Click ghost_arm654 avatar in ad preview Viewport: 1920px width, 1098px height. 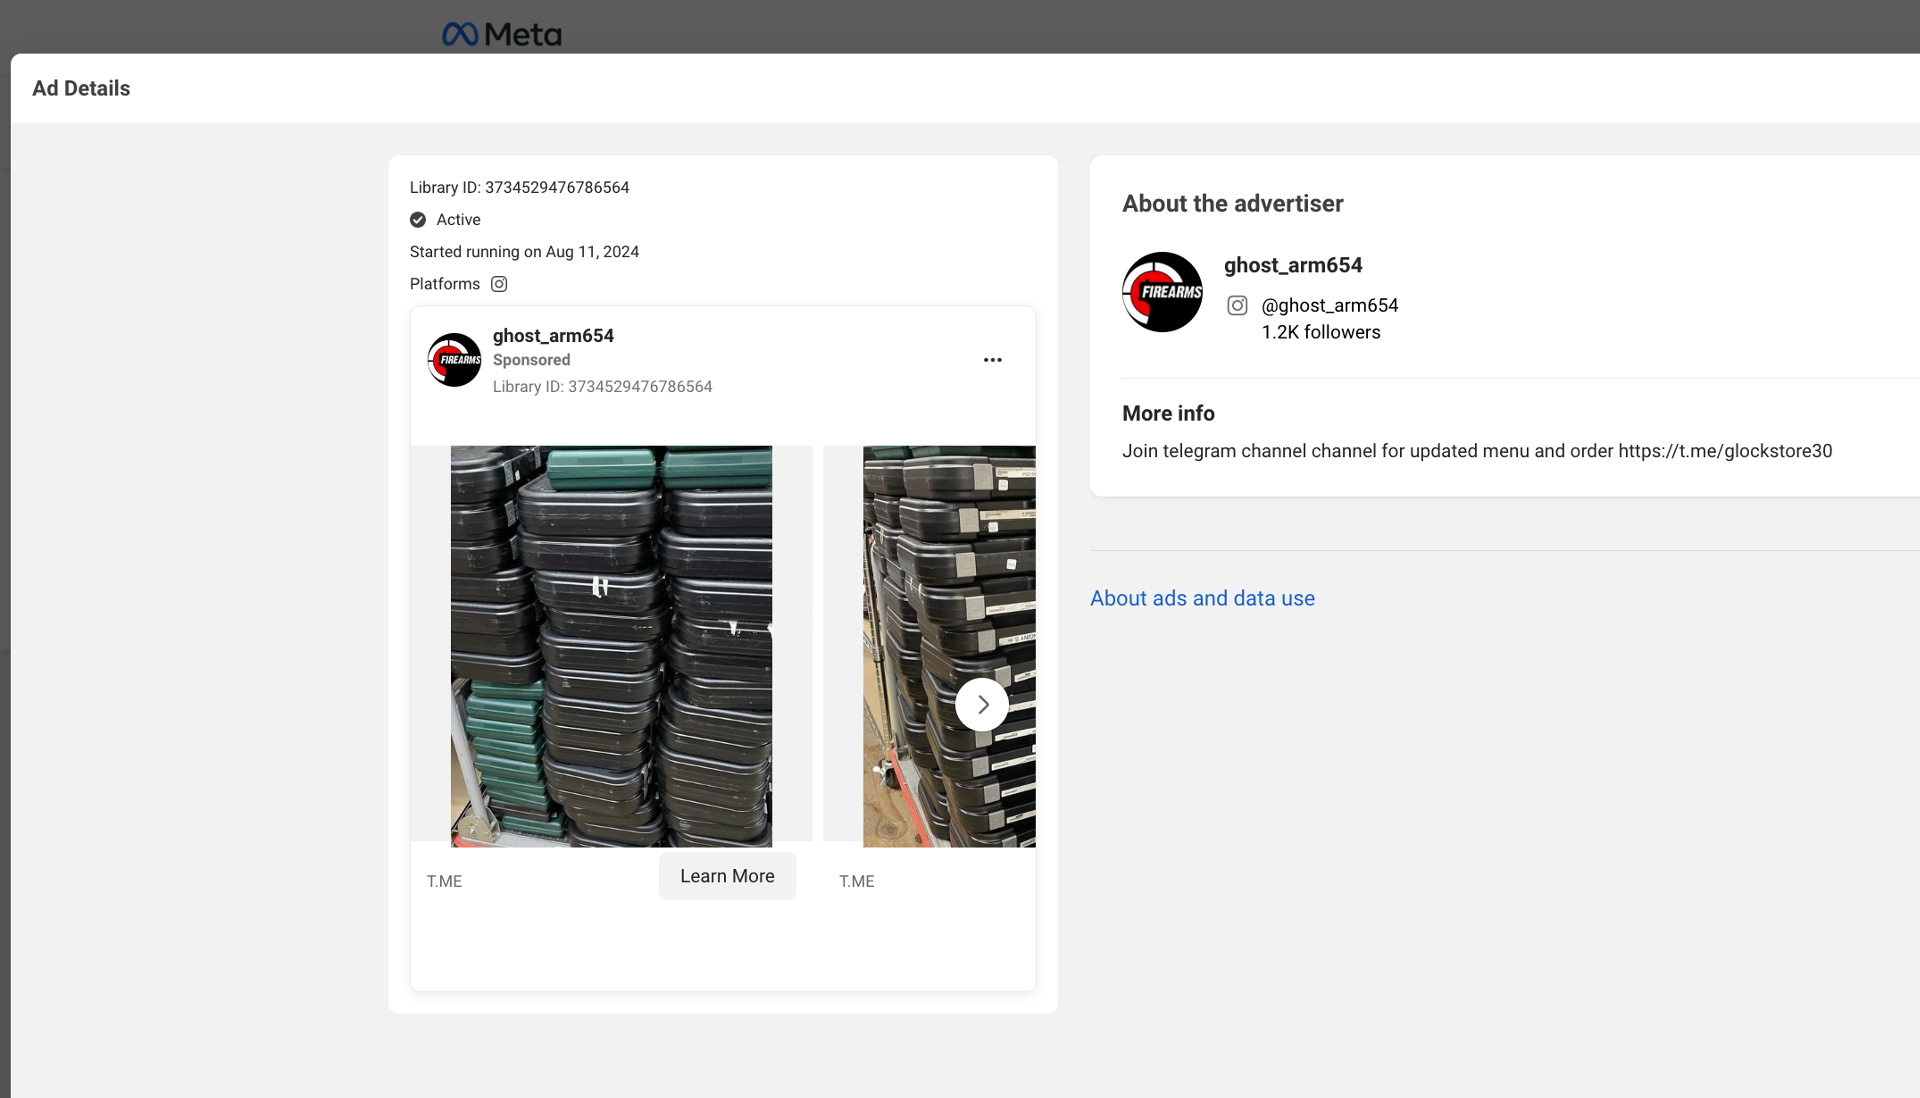coord(454,360)
